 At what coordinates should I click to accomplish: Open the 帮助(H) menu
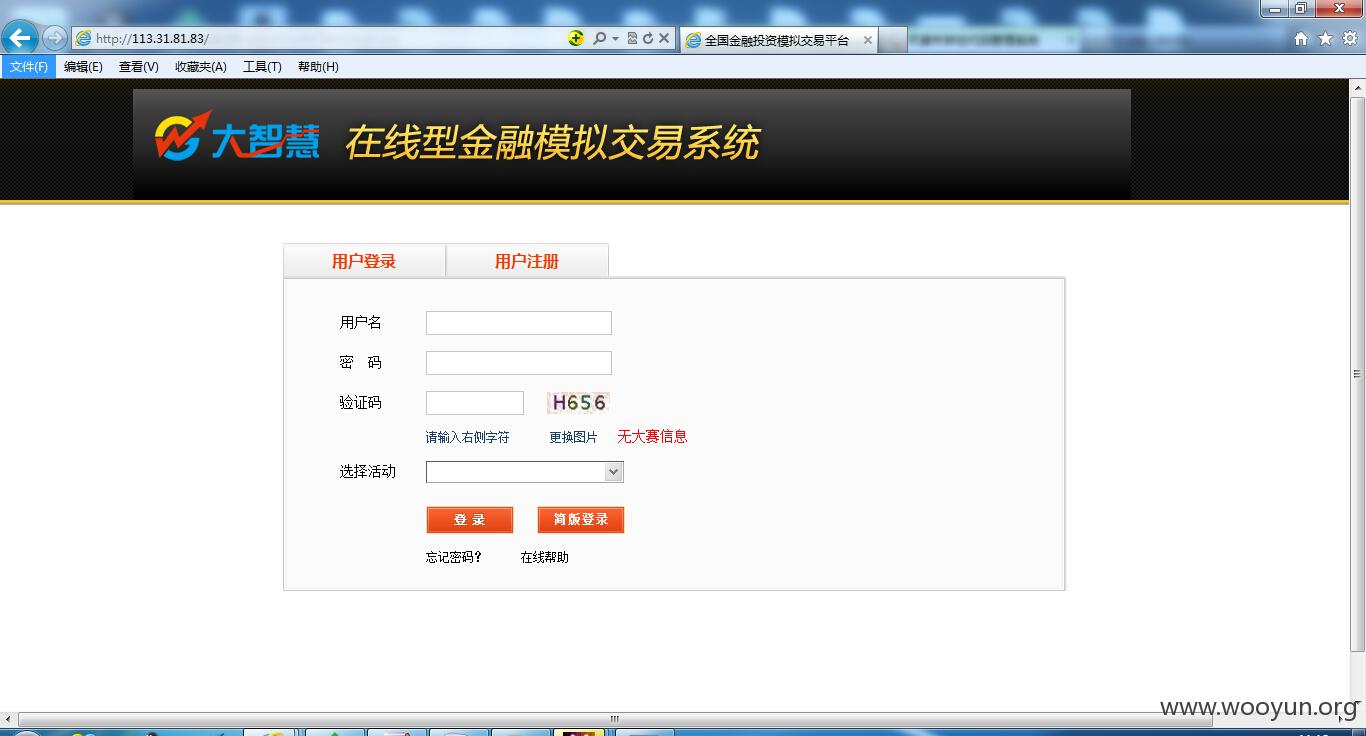tap(318, 67)
